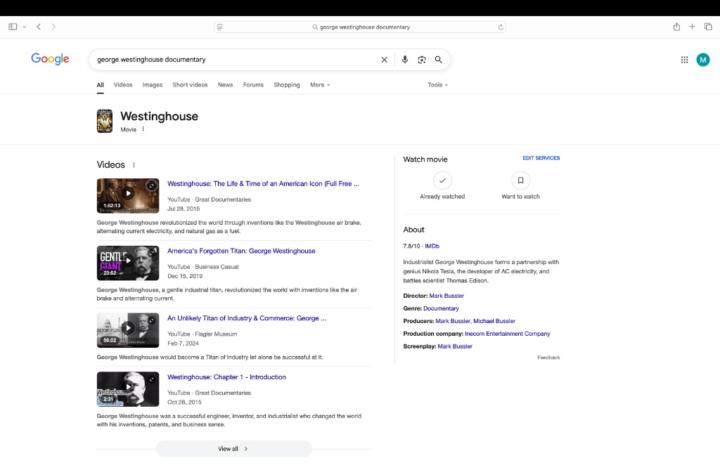Click the microphone voice search icon
720x465 pixels.
[405, 60]
